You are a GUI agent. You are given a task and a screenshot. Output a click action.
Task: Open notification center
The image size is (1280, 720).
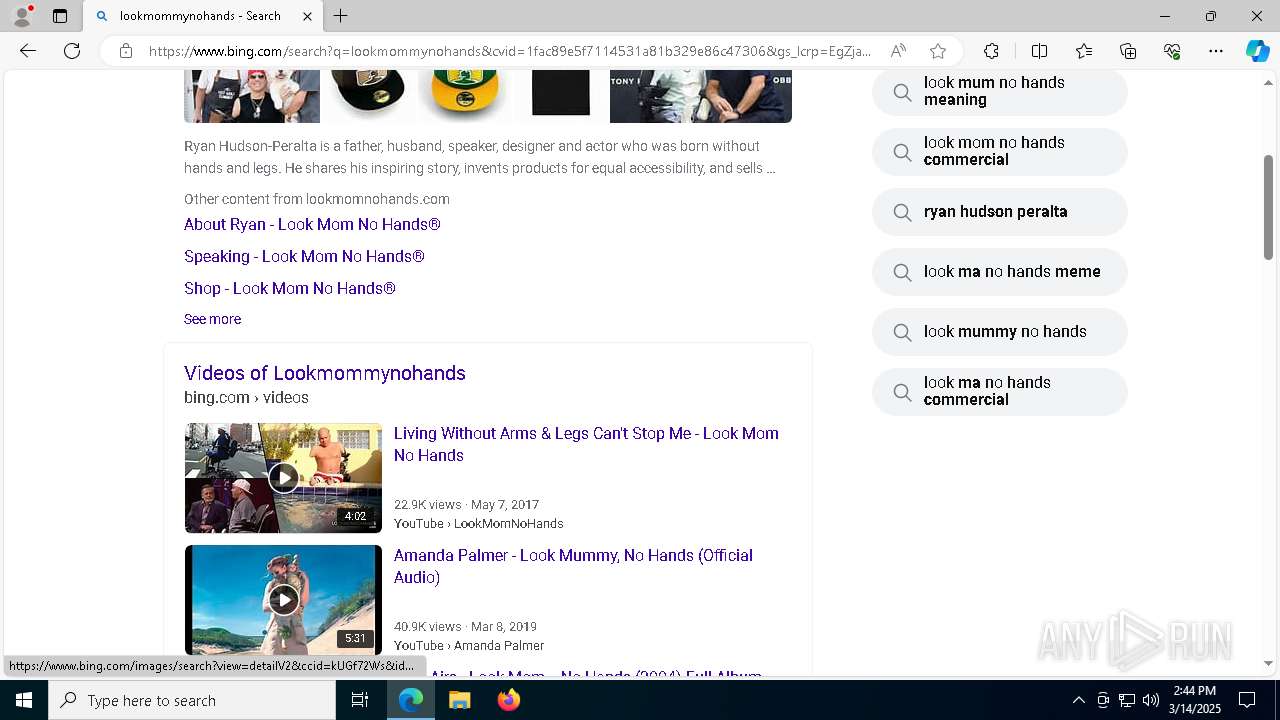(x=1247, y=700)
